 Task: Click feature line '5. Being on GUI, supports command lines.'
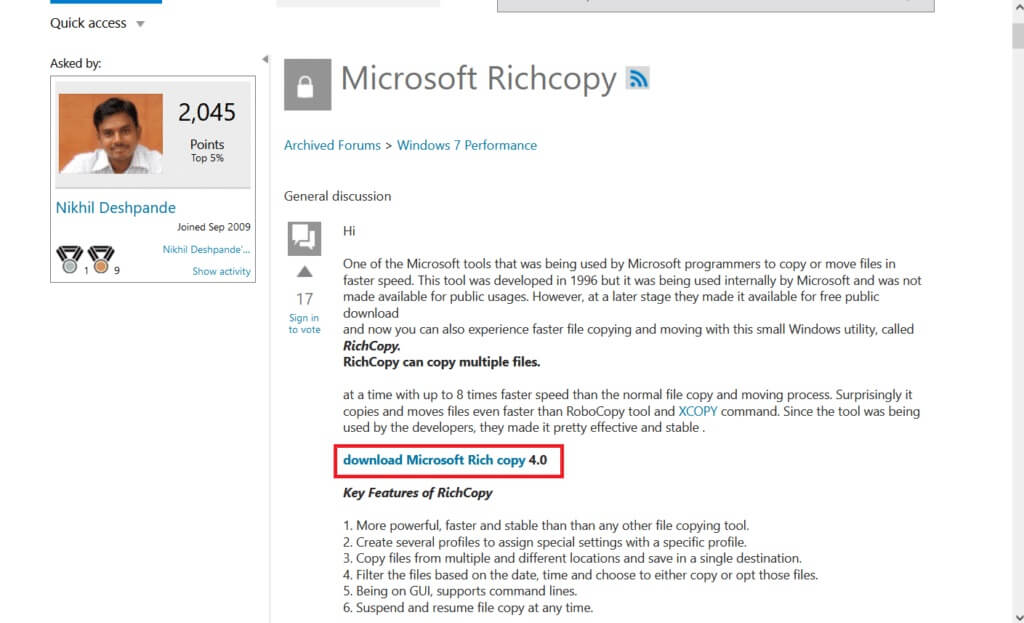tap(460, 591)
